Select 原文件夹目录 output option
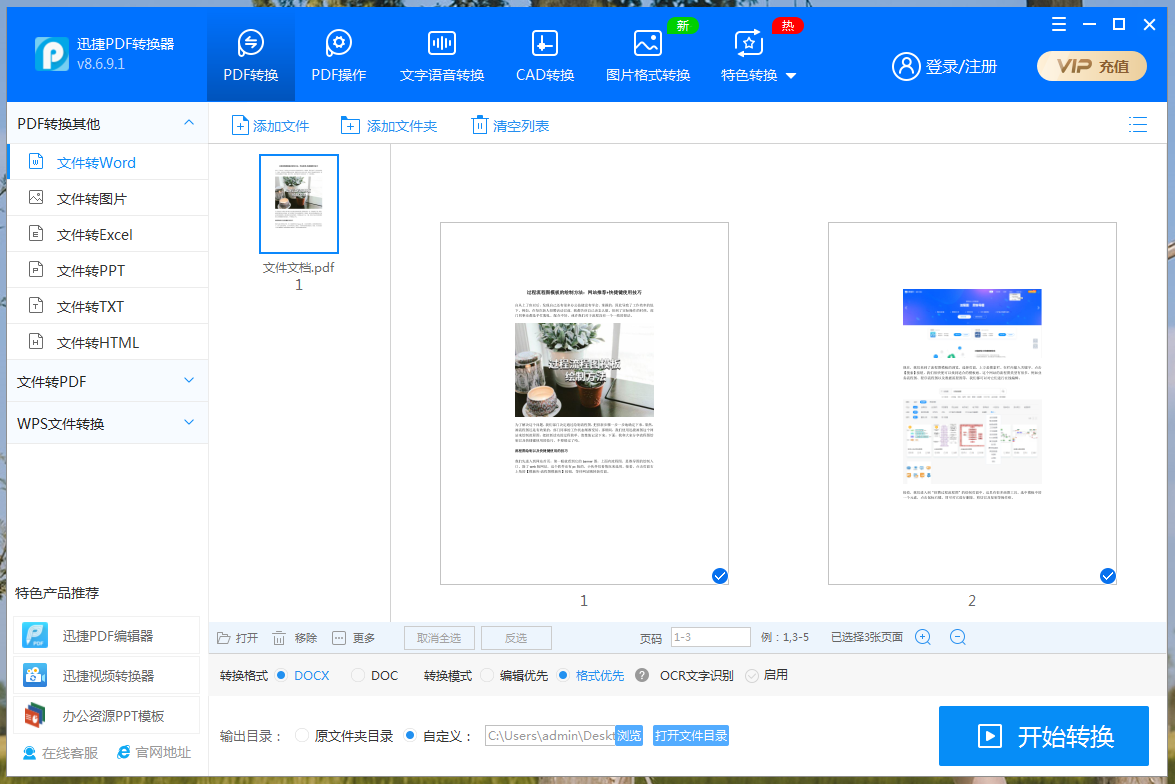Screen dimensions: 1175x784 (x=302, y=735)
